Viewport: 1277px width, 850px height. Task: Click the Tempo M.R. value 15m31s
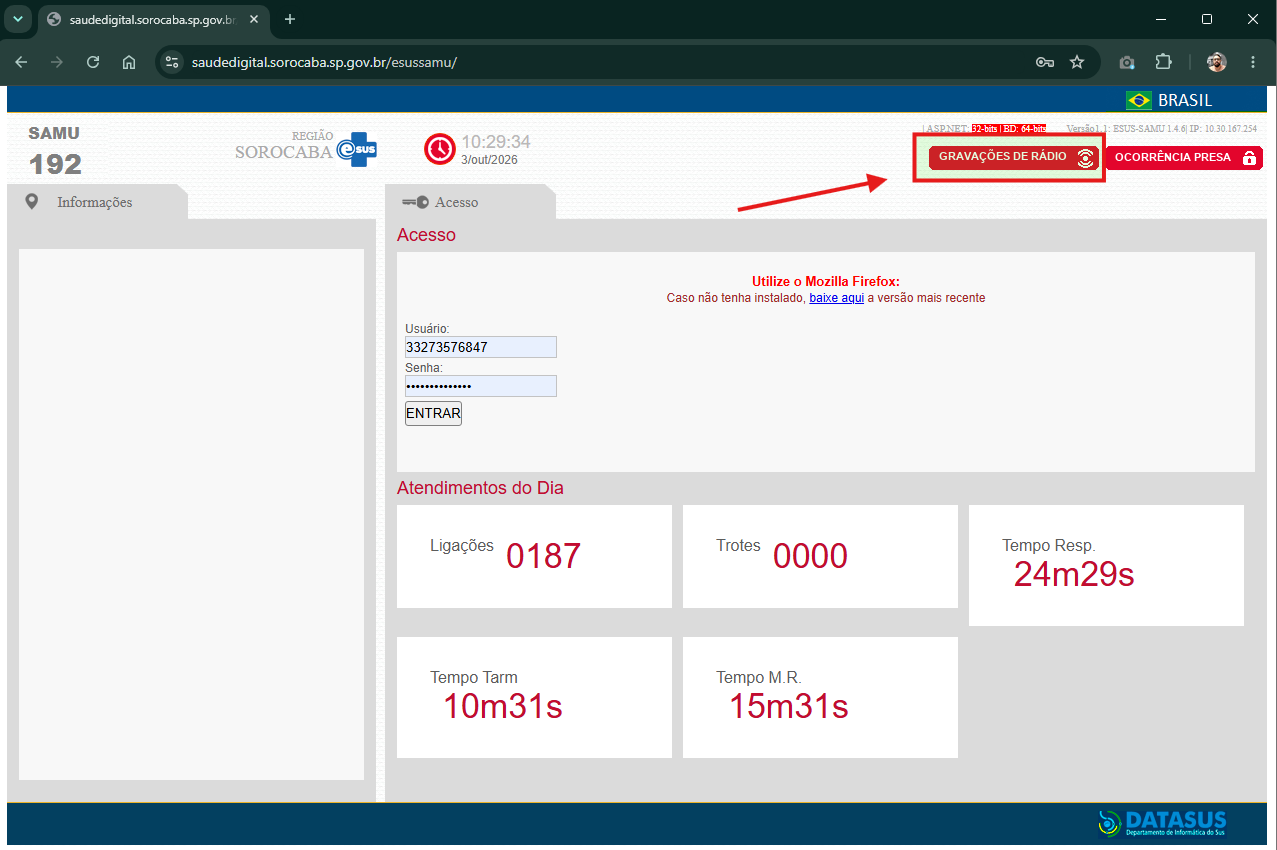coord(789,706)
